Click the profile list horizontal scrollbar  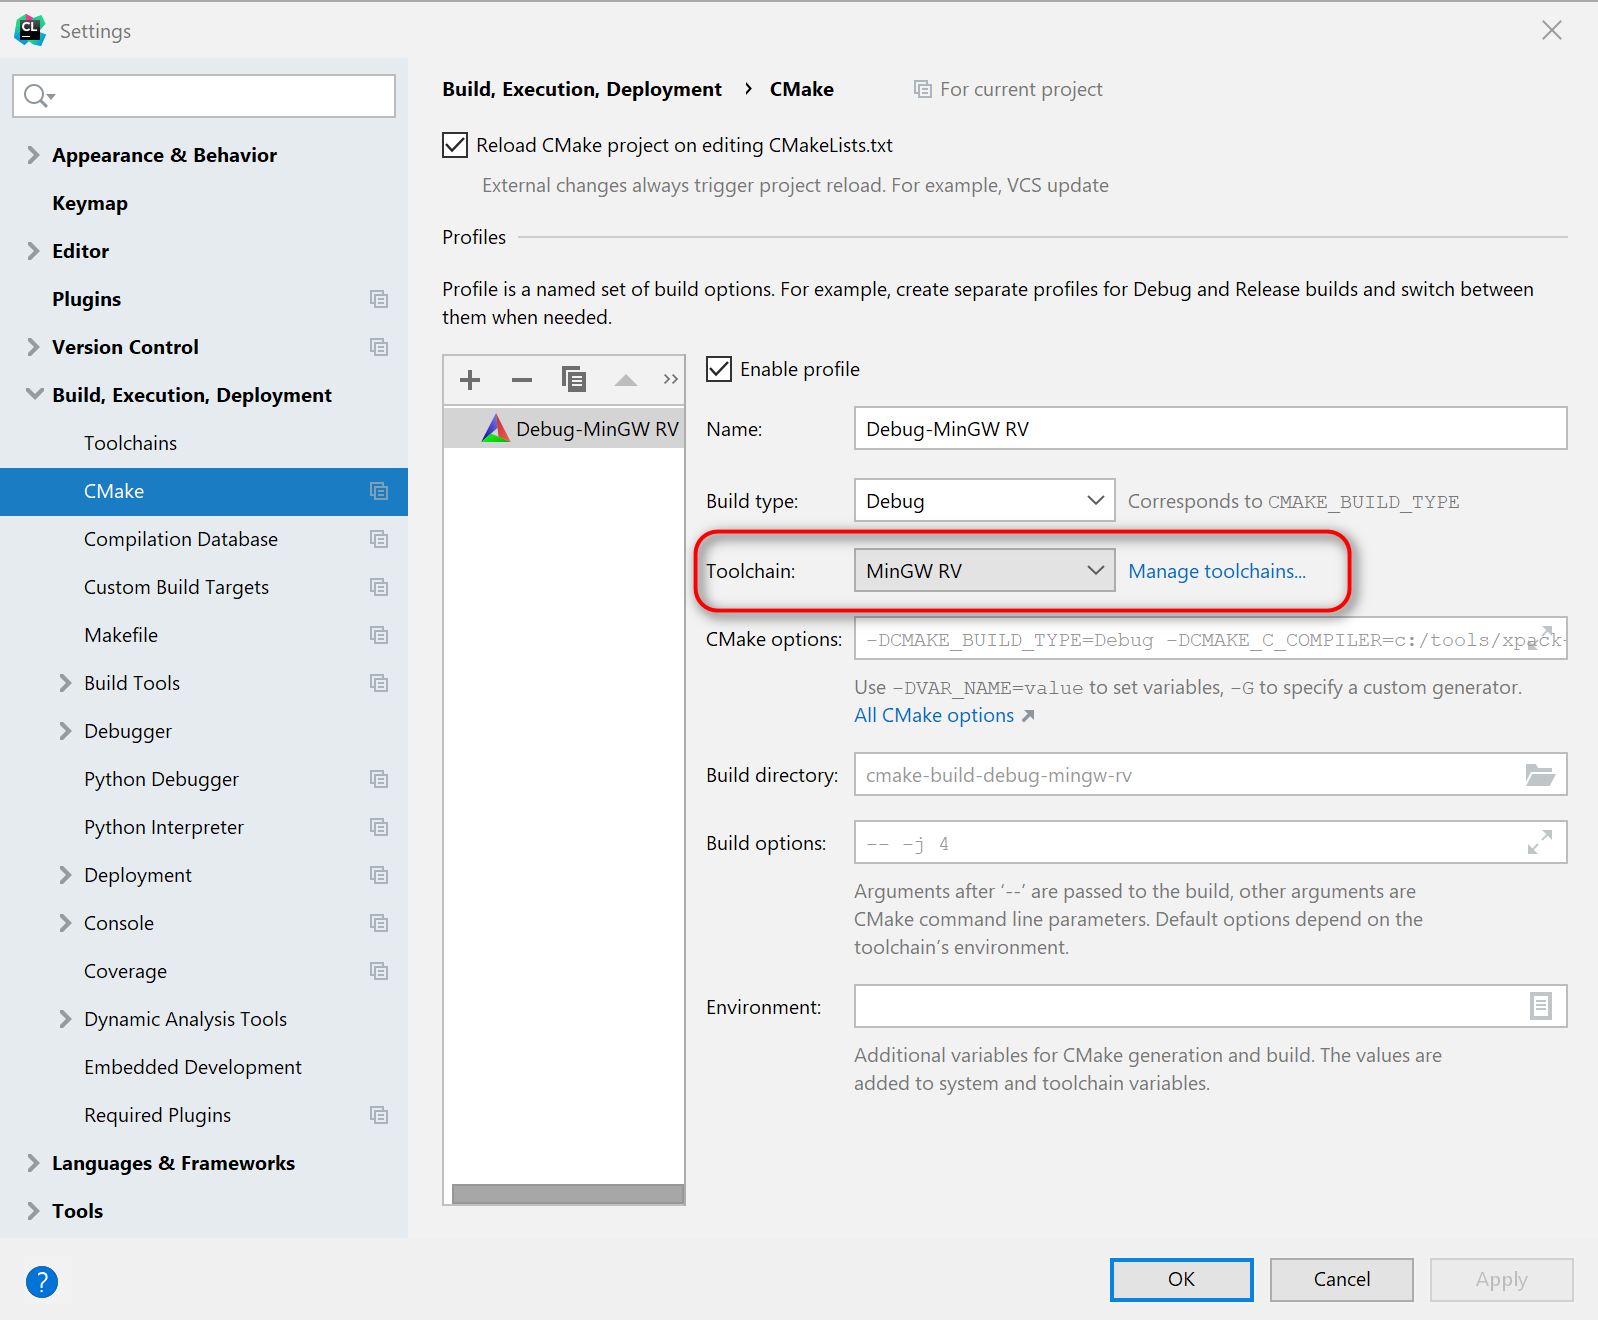point(567,1194)
